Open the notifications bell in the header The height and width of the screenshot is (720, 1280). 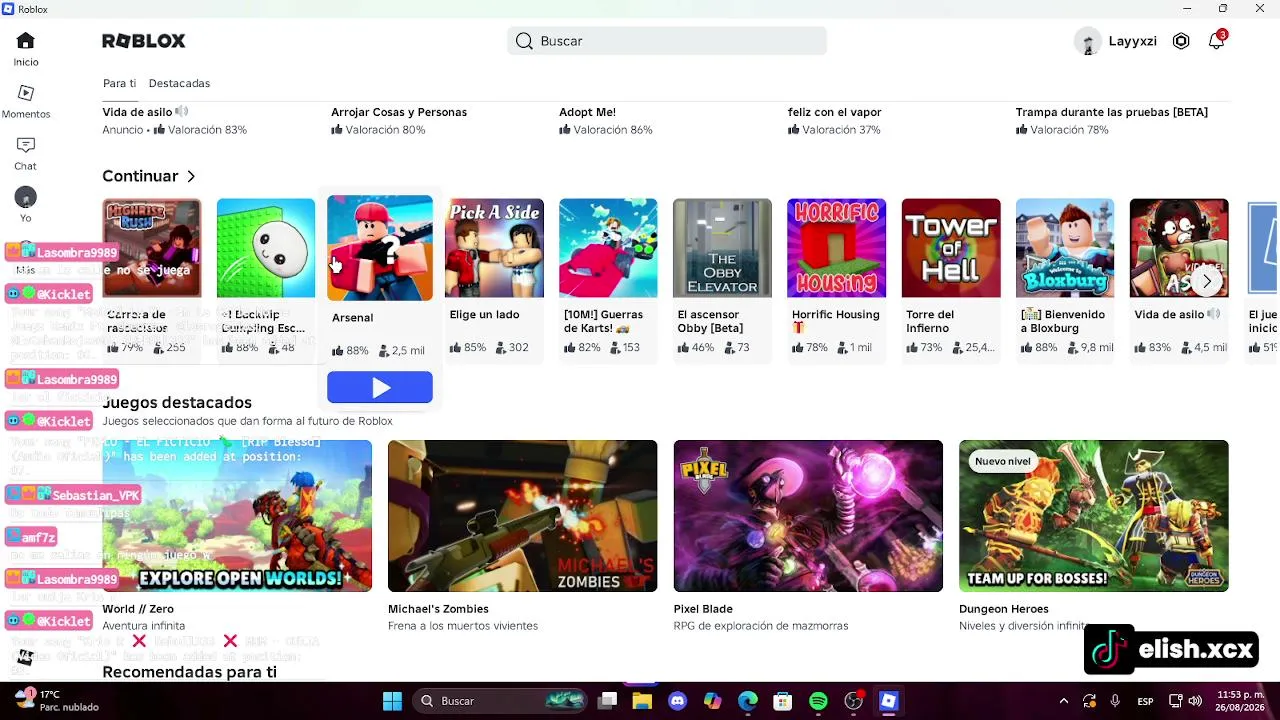coord(1216,41)
